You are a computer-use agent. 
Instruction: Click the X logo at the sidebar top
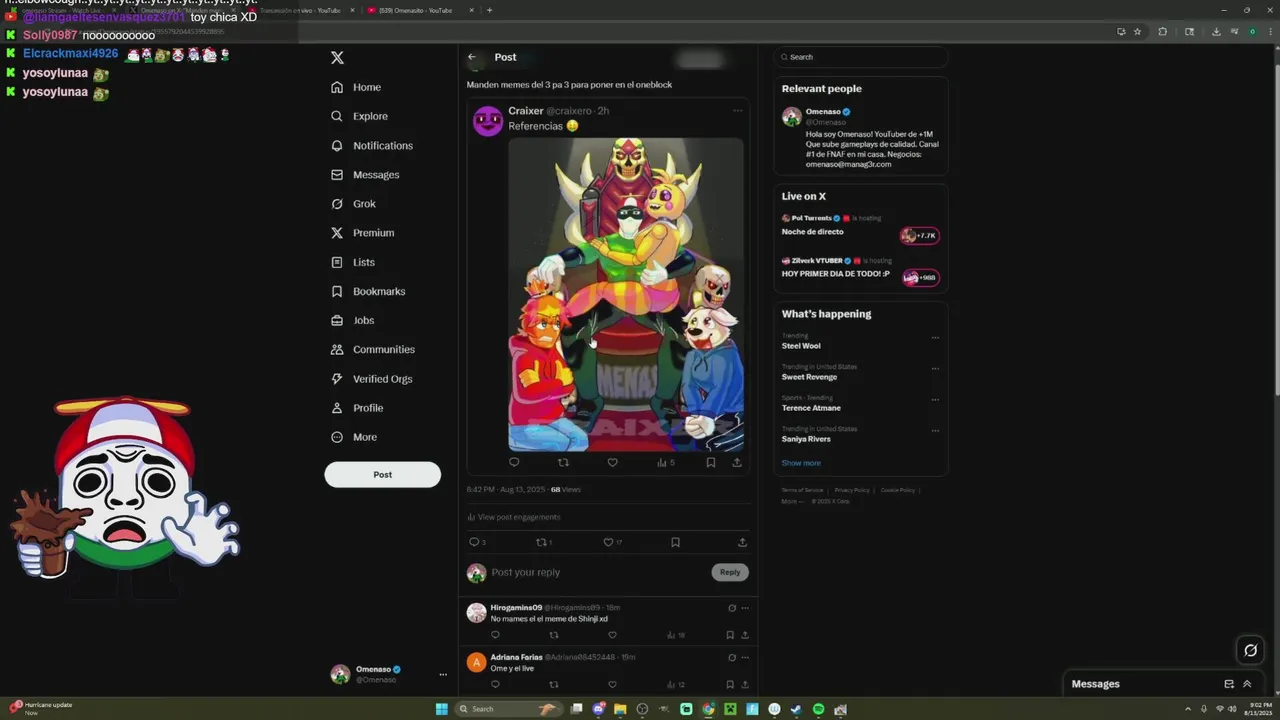[x=337, y=58]
